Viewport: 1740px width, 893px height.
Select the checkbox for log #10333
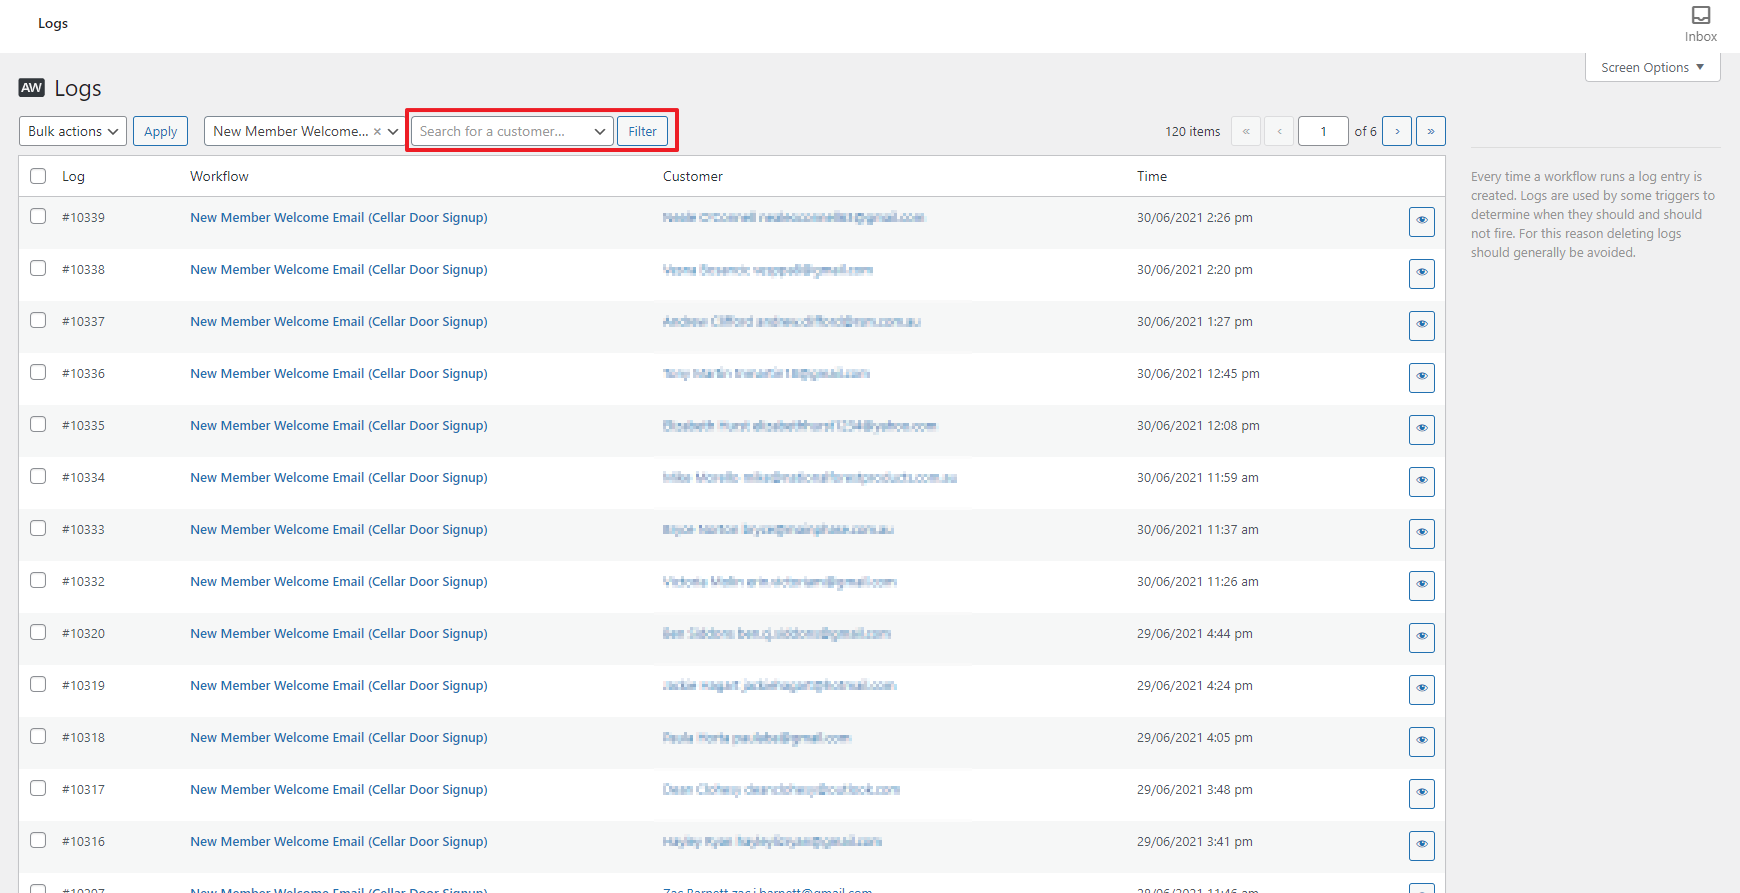click(38, 528)
